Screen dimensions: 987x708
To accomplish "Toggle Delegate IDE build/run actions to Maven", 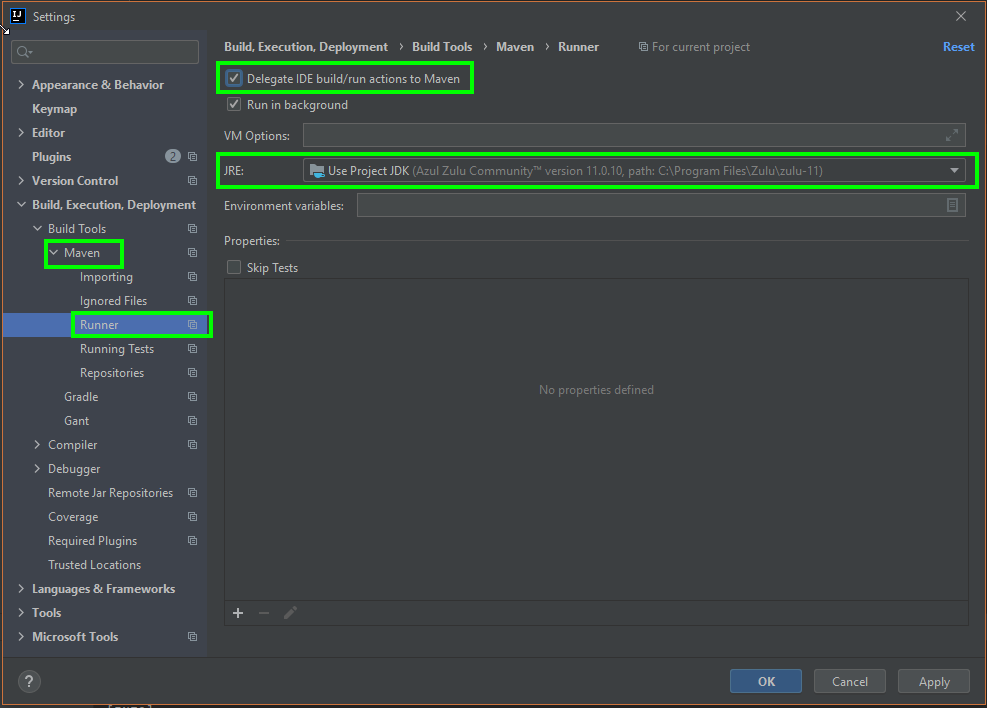I will tap(234, 78).
